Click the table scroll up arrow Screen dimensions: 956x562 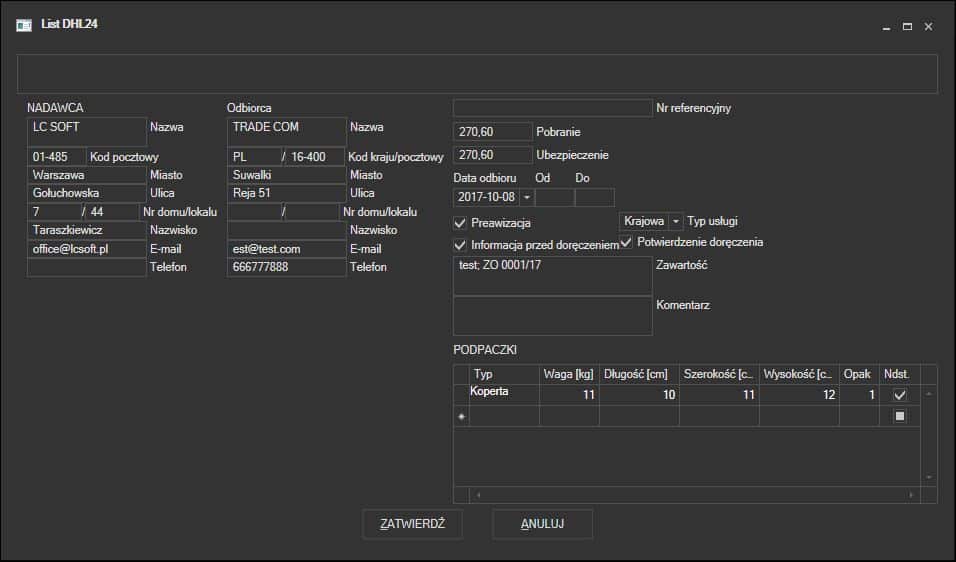coord(929,394)
